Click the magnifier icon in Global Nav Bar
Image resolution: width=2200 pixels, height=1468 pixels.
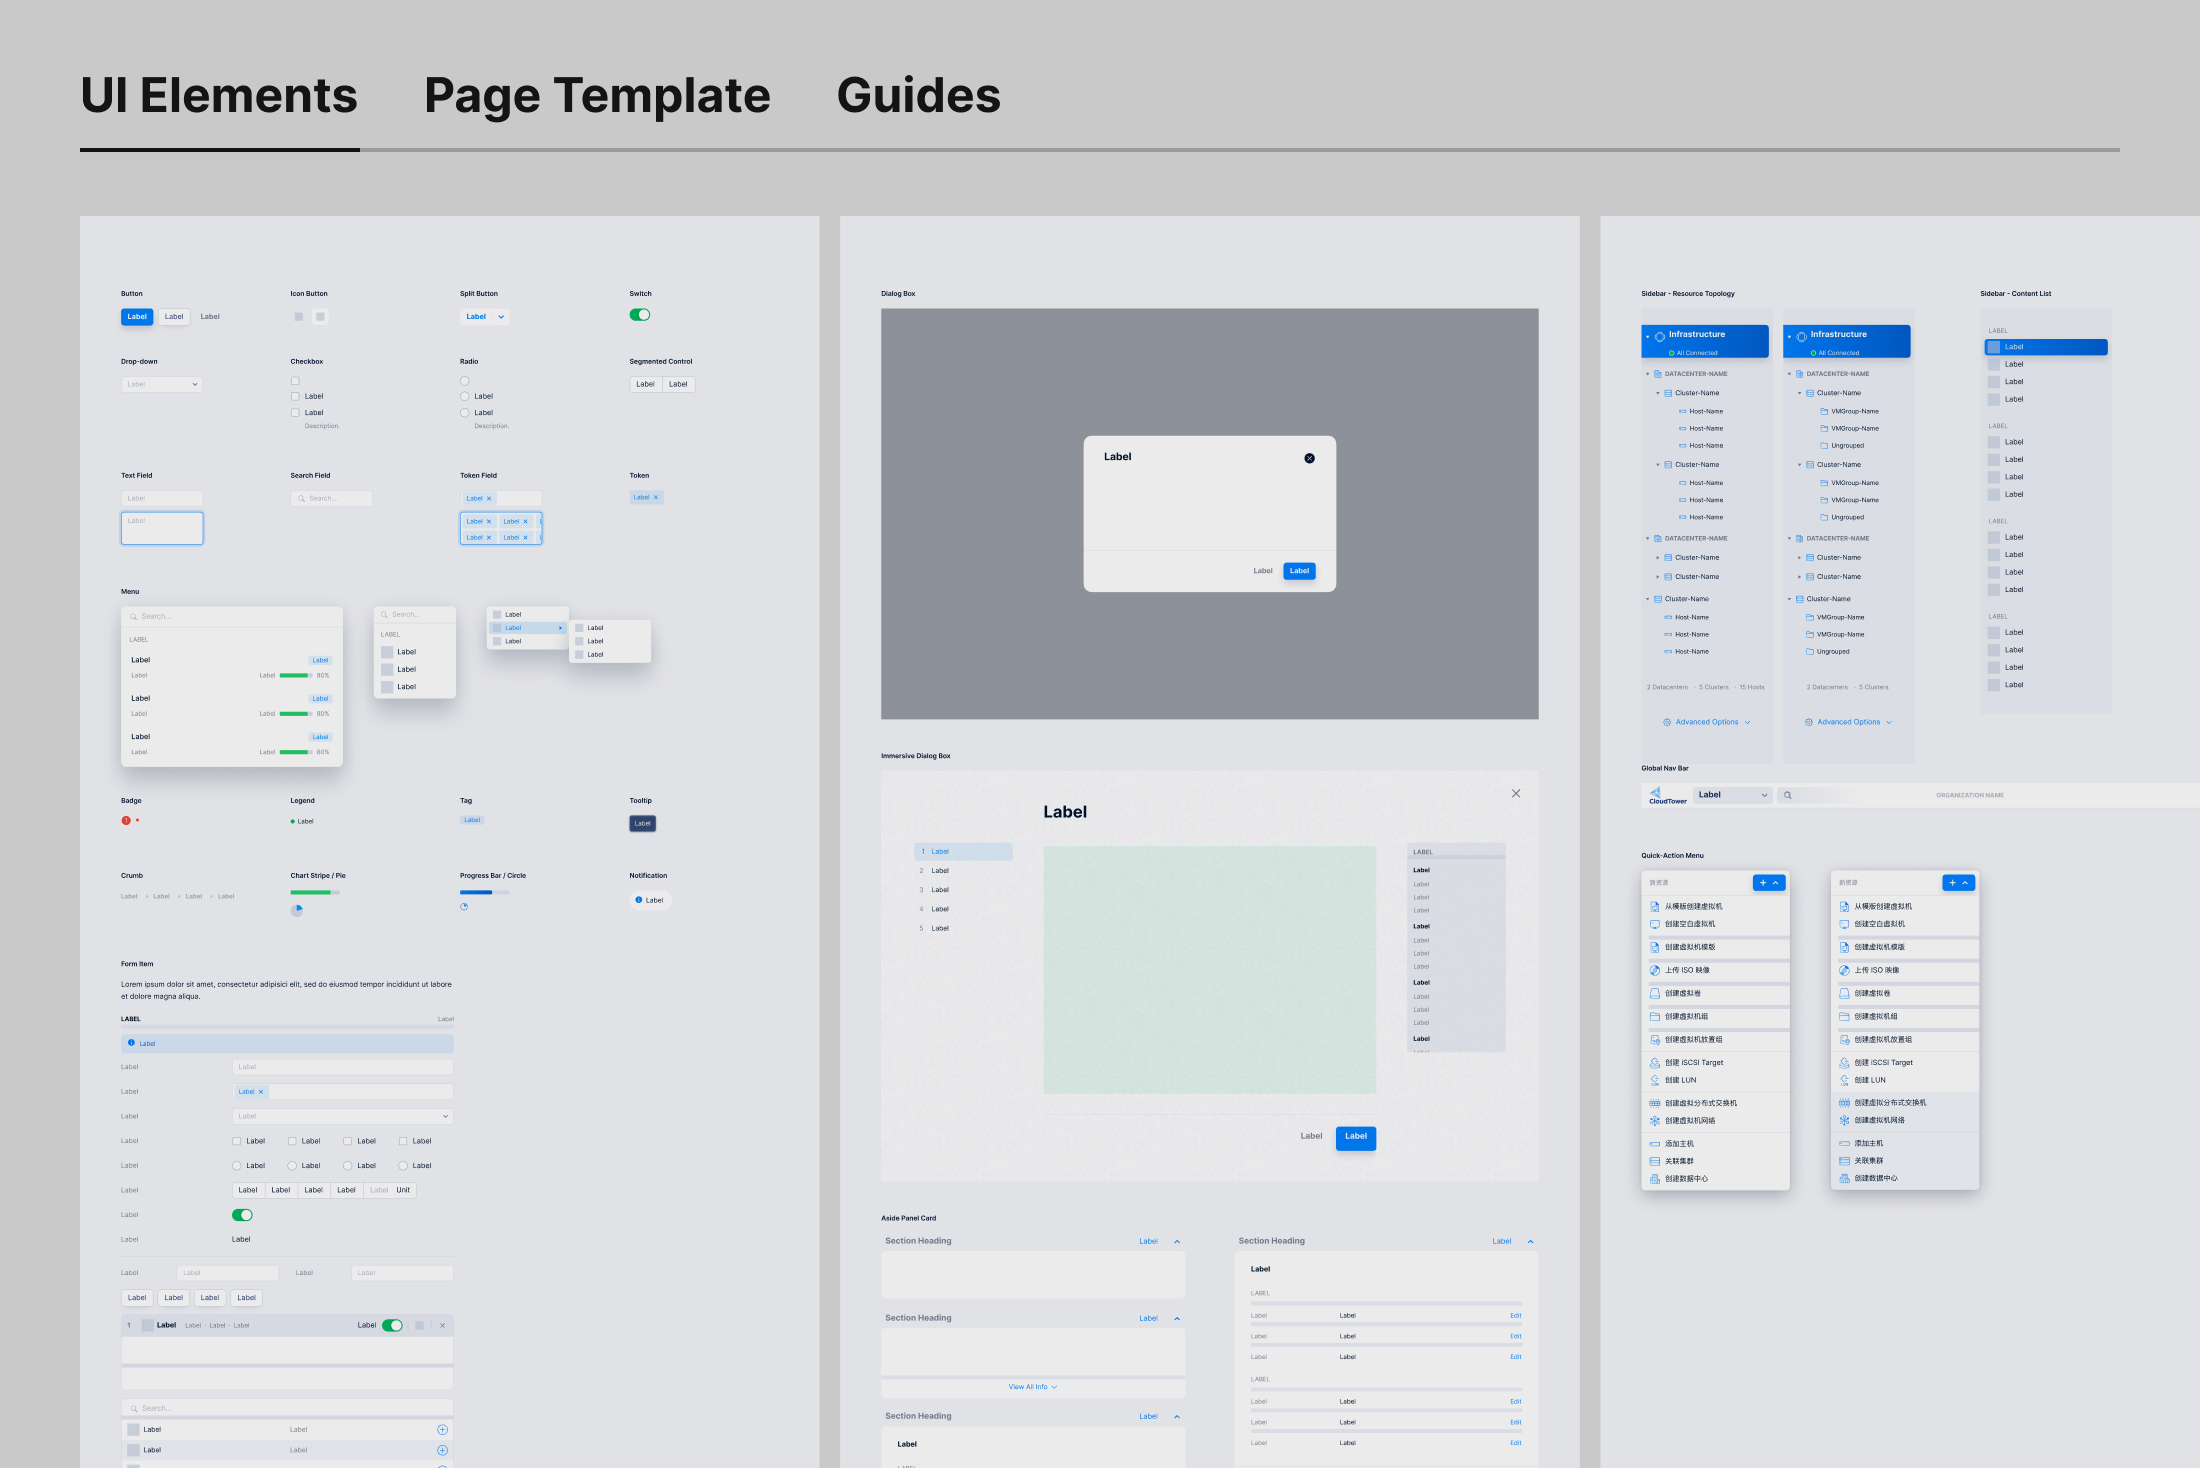1788,795
